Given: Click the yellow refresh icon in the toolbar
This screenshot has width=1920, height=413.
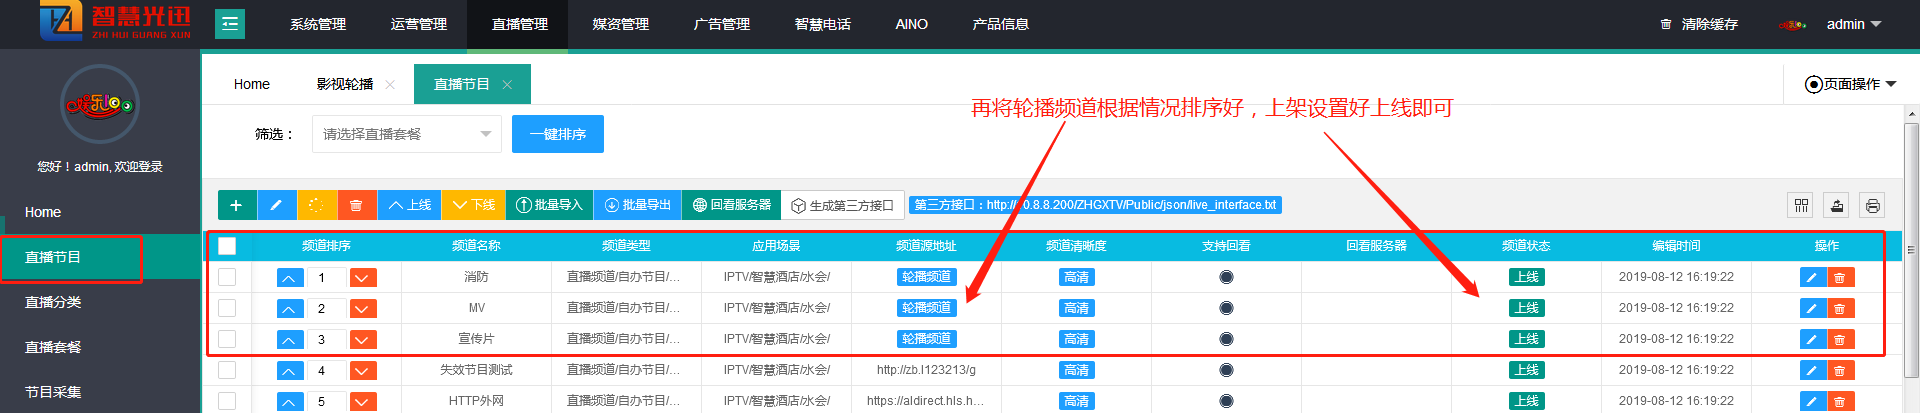Looking at the screenshot, I should [x=316, y=205].
